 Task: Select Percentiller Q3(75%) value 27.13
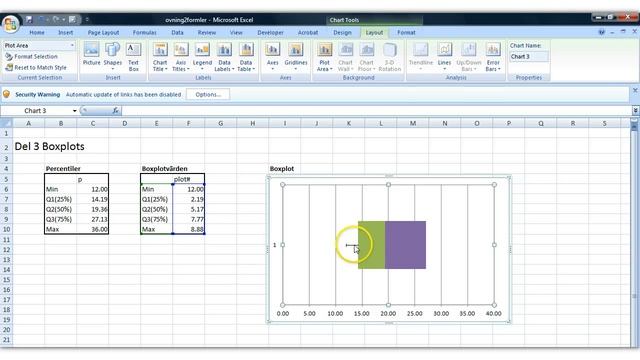click(x=93, y=219)
